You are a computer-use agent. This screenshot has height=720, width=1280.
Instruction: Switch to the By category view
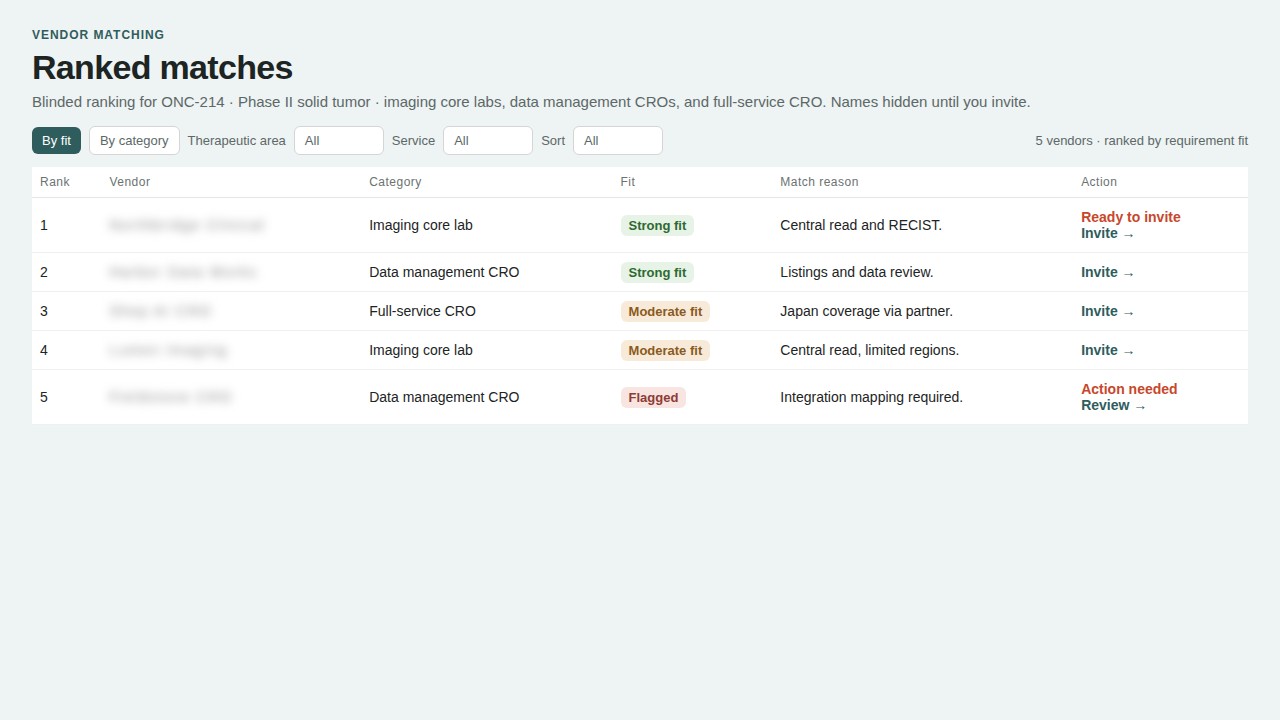point(134,141)
